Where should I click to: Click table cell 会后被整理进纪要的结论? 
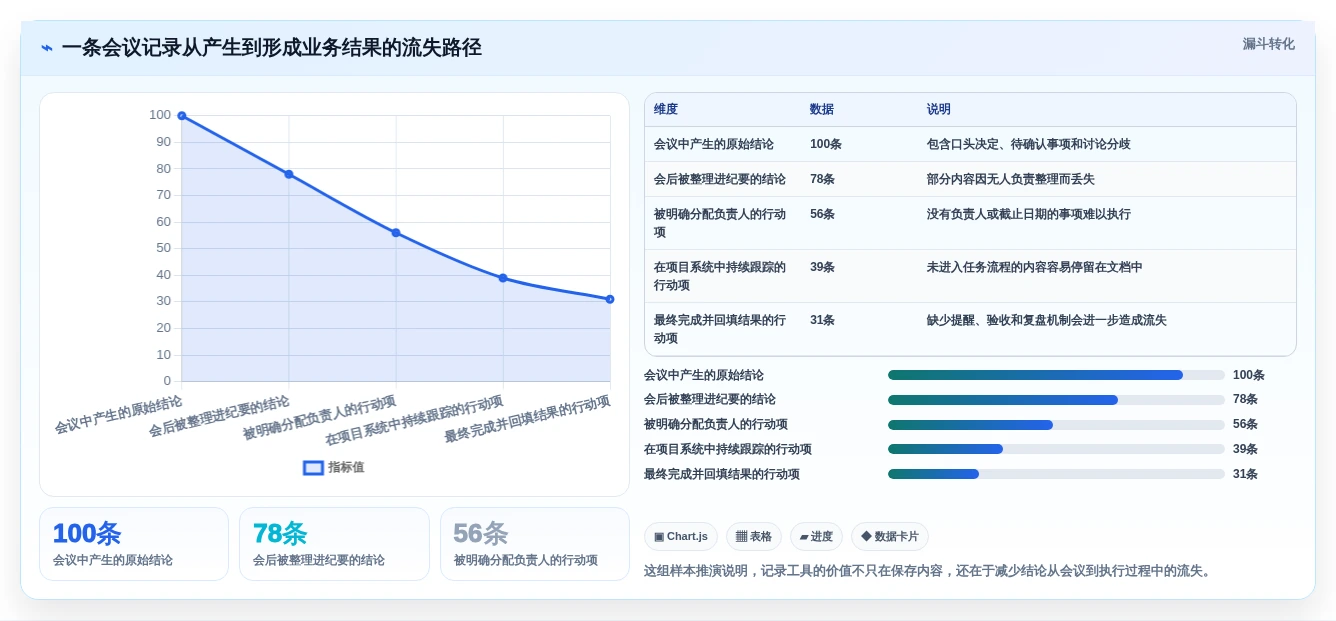720,179
